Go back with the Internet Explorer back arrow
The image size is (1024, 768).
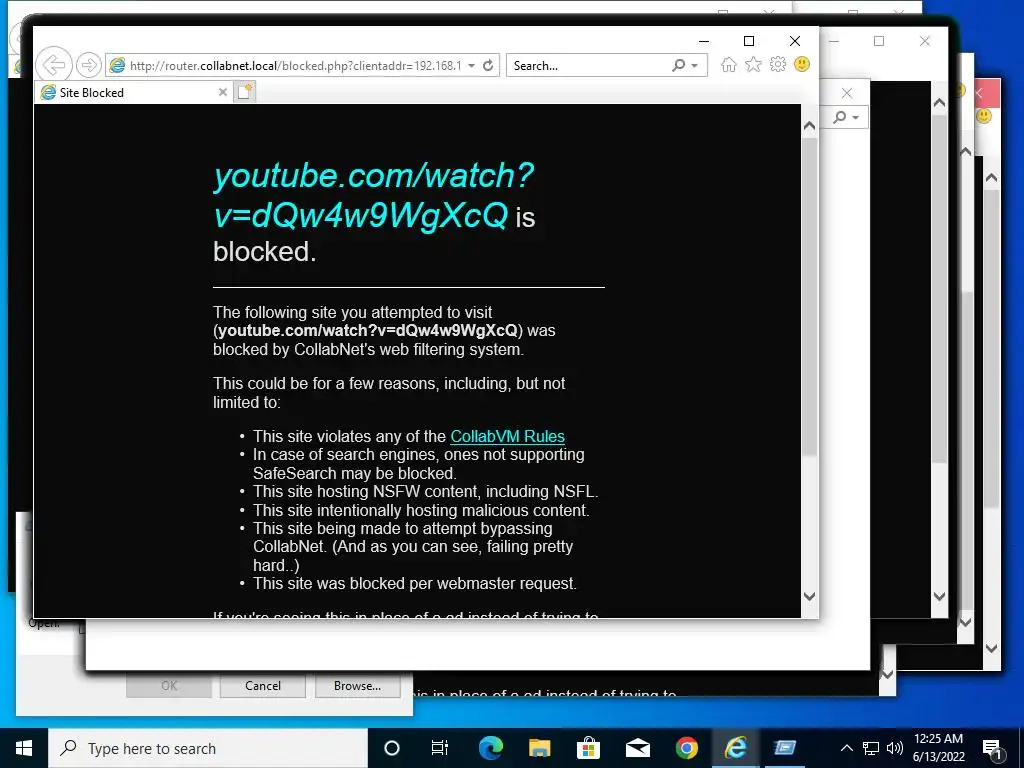point(54,65)
